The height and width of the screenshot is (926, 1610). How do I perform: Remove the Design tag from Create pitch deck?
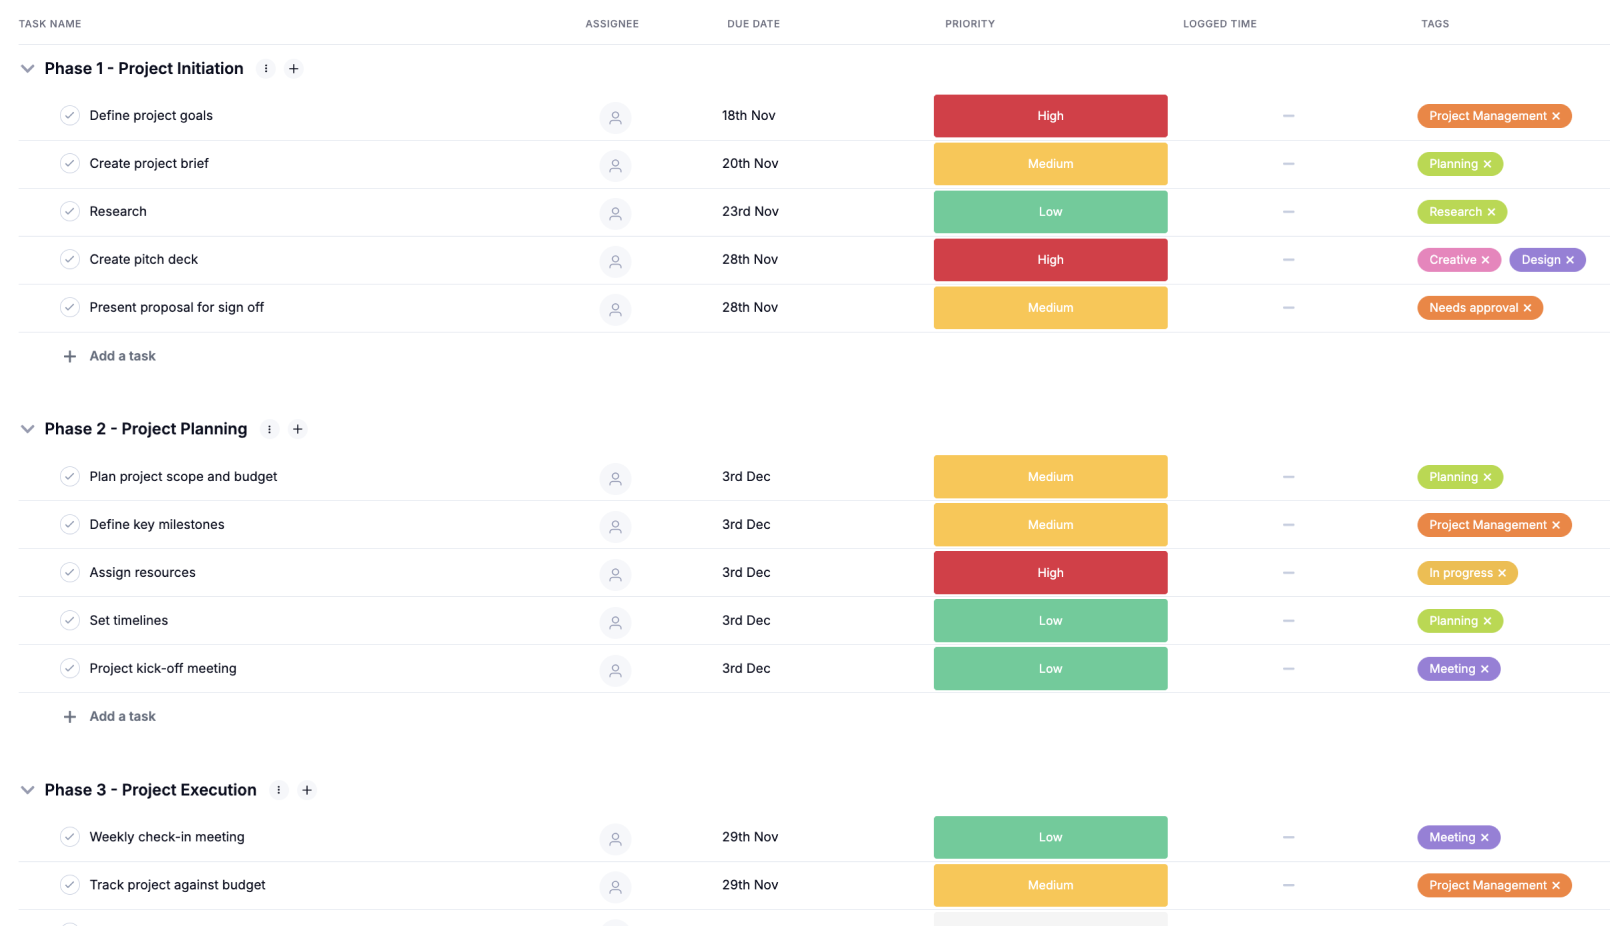coord(1570,260)
